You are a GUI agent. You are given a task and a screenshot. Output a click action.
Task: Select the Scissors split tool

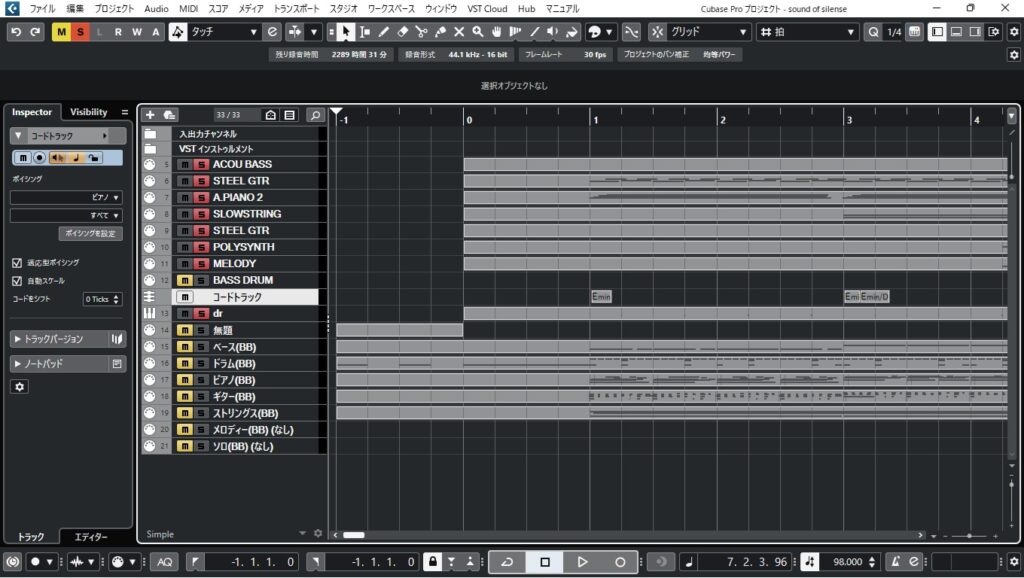(x=421, y=32)
